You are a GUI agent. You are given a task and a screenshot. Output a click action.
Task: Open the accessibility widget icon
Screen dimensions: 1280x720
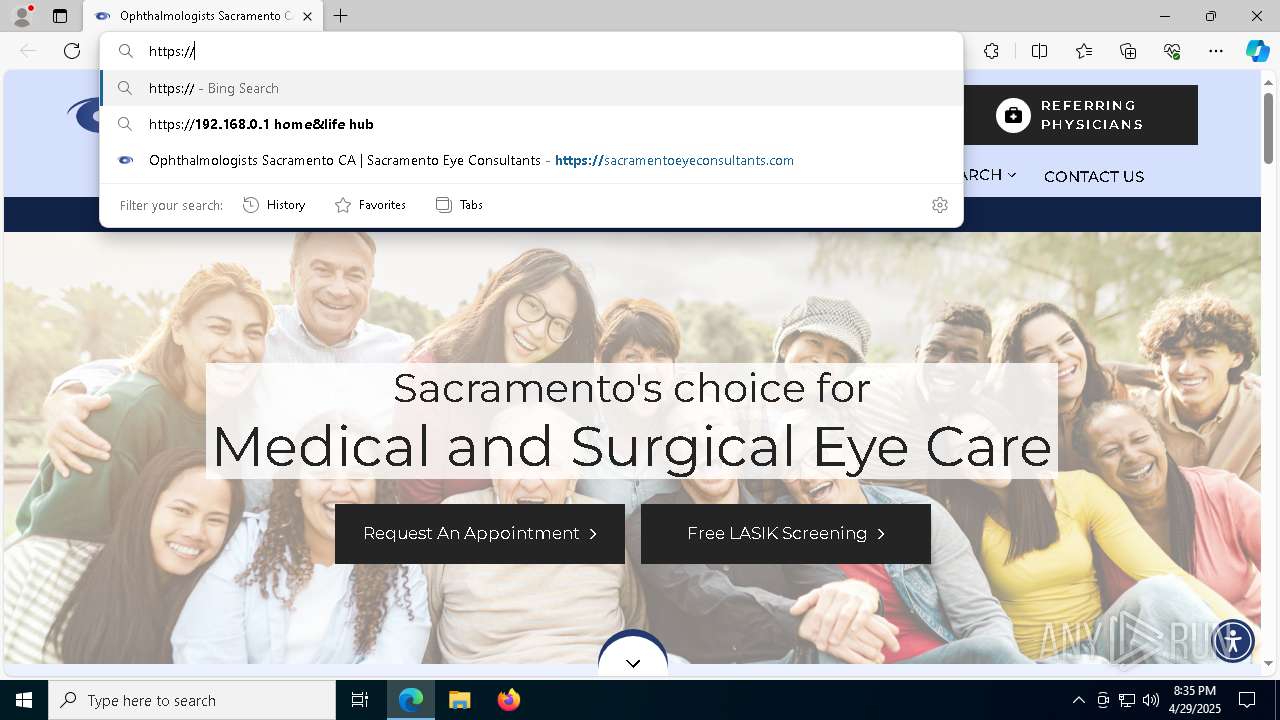[1232, 640]
